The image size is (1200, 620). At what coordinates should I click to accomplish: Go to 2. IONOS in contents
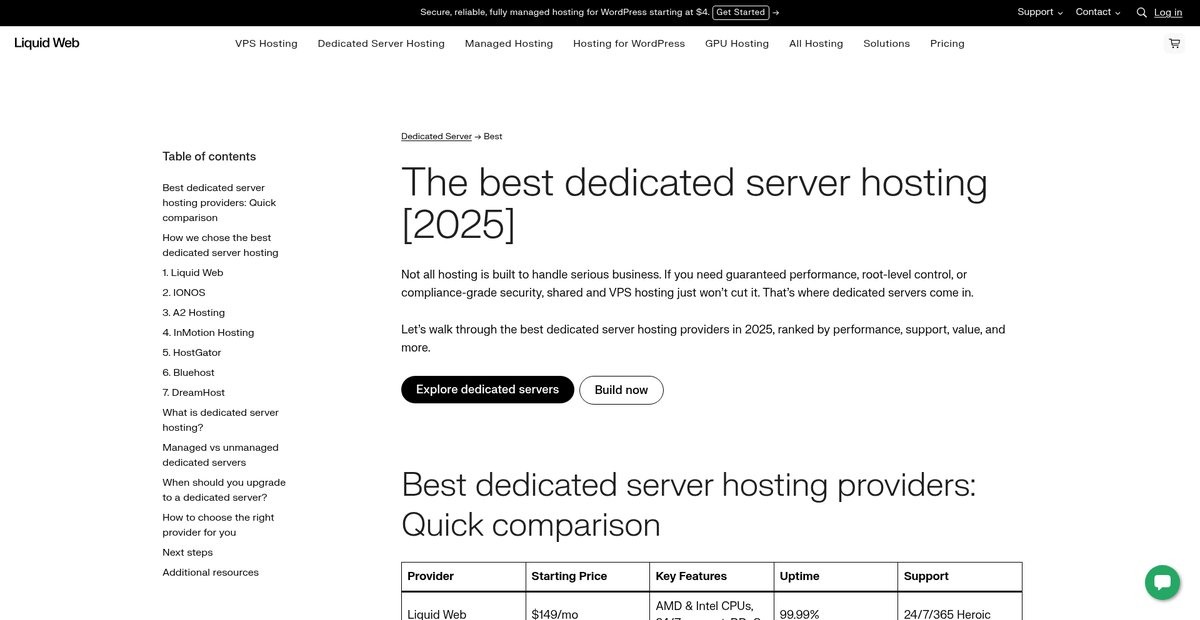(184, 293)
